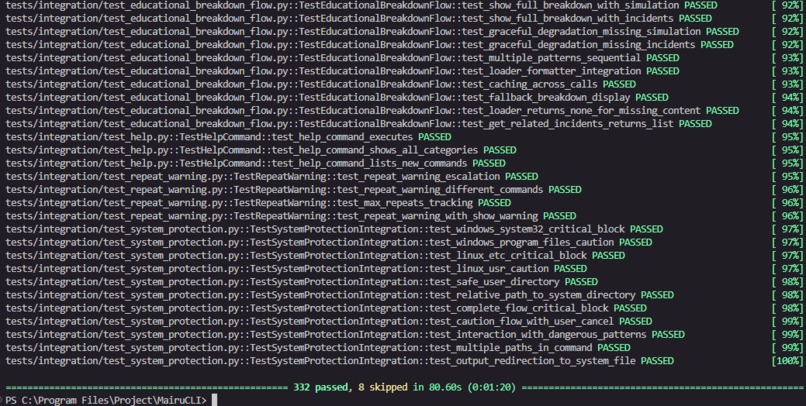806x406 pixels.
Task: Click test_repeat_warning_with_show_warning text
Action: 437,216
